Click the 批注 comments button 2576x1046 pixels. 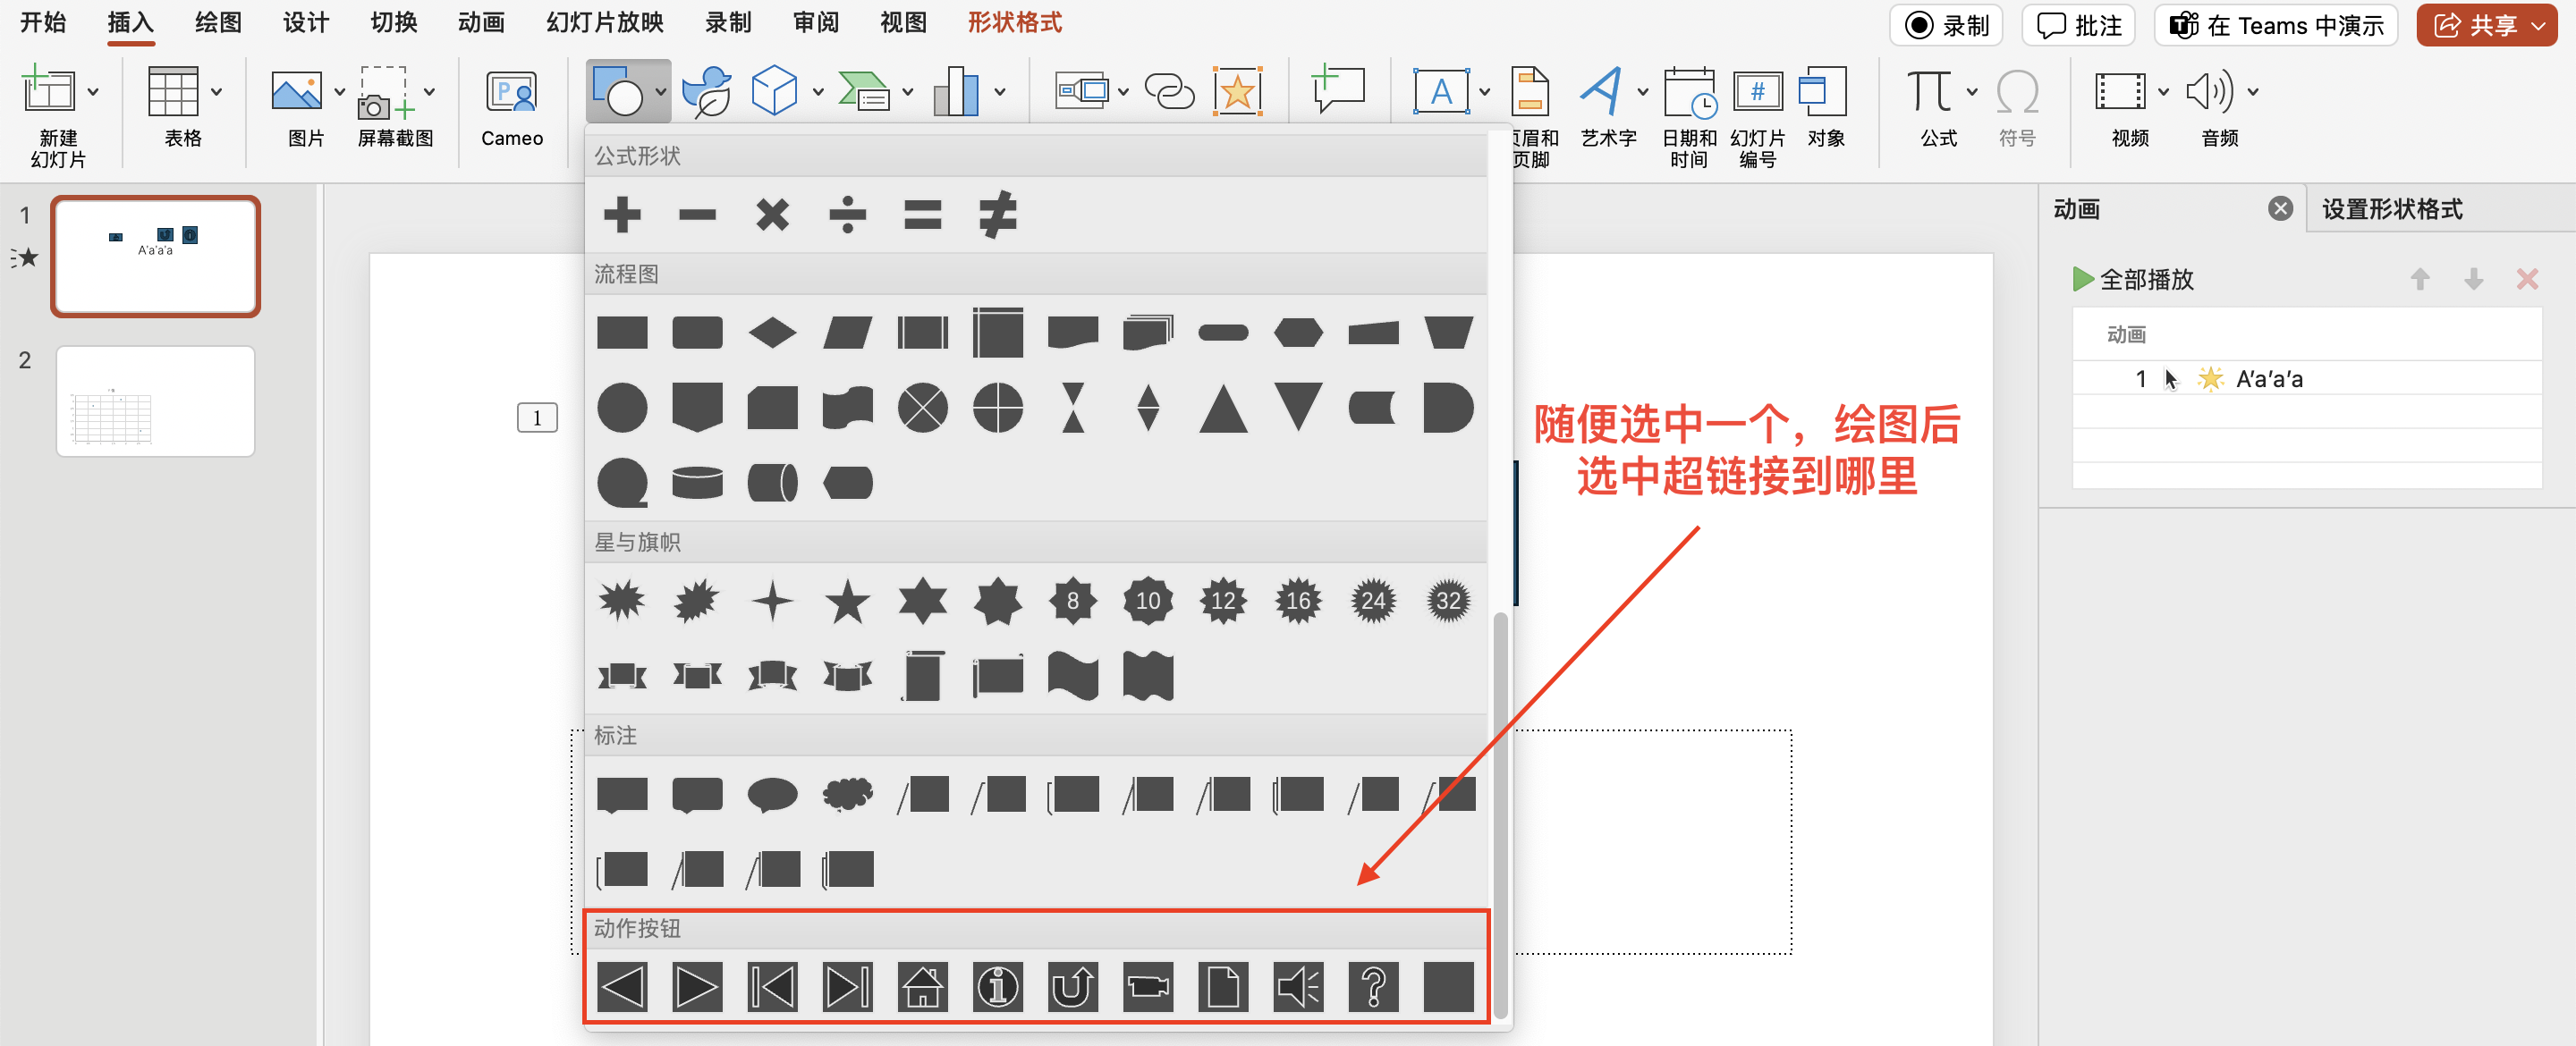click(x=2078, y=25)
